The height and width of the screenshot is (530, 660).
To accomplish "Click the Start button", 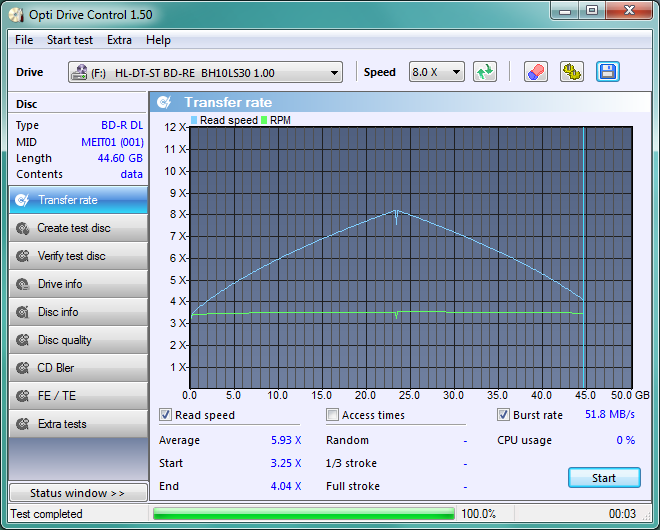I will 604,478.
